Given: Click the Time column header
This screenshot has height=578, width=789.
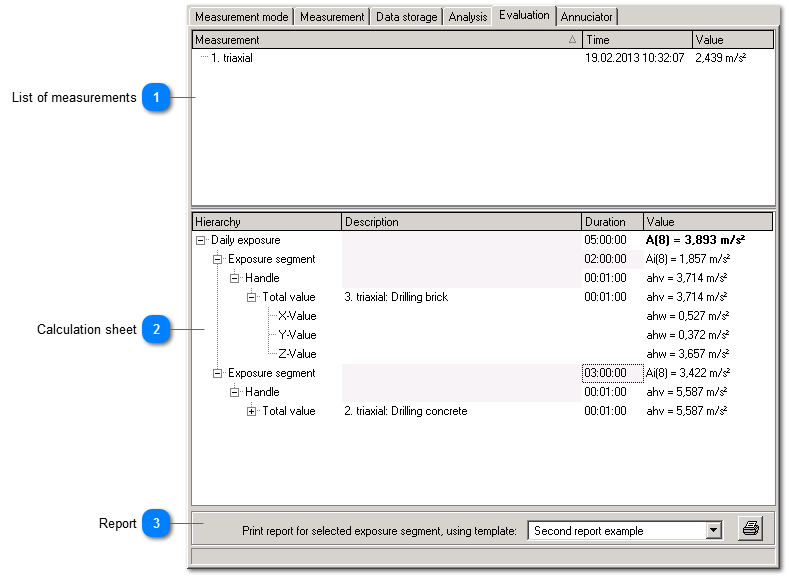Looking at the screenshot, I should [x=637, y=40].
